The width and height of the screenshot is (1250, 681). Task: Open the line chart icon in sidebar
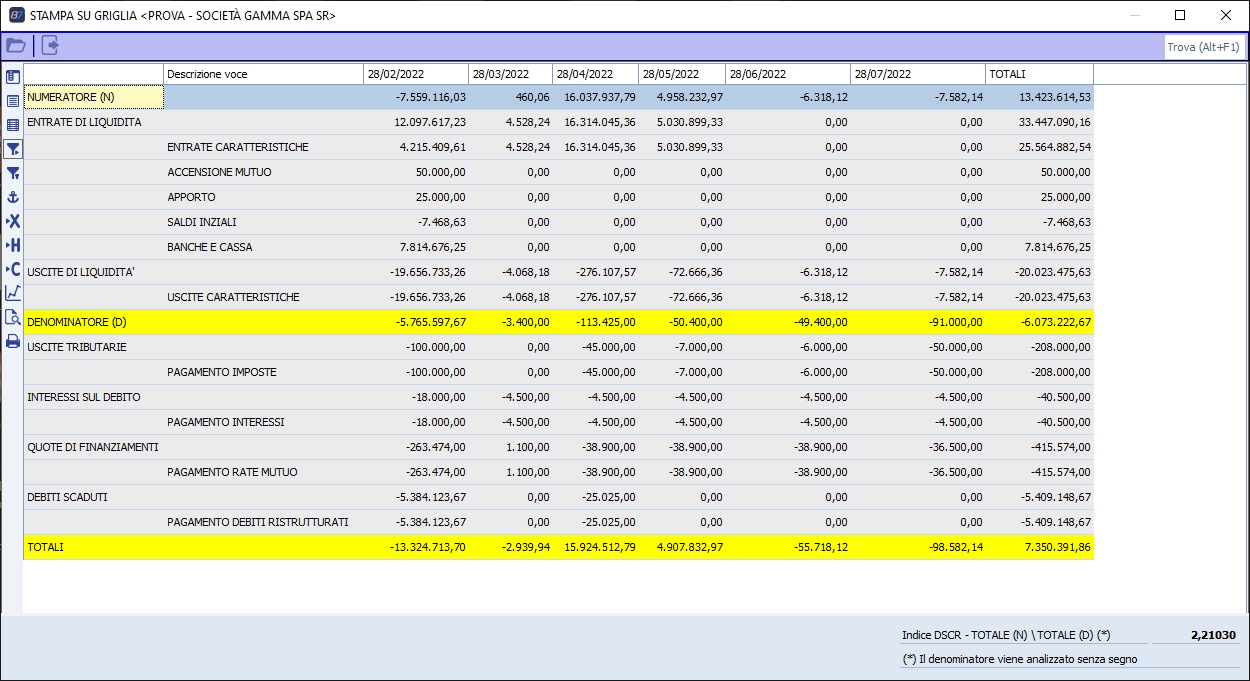(13, 293)
